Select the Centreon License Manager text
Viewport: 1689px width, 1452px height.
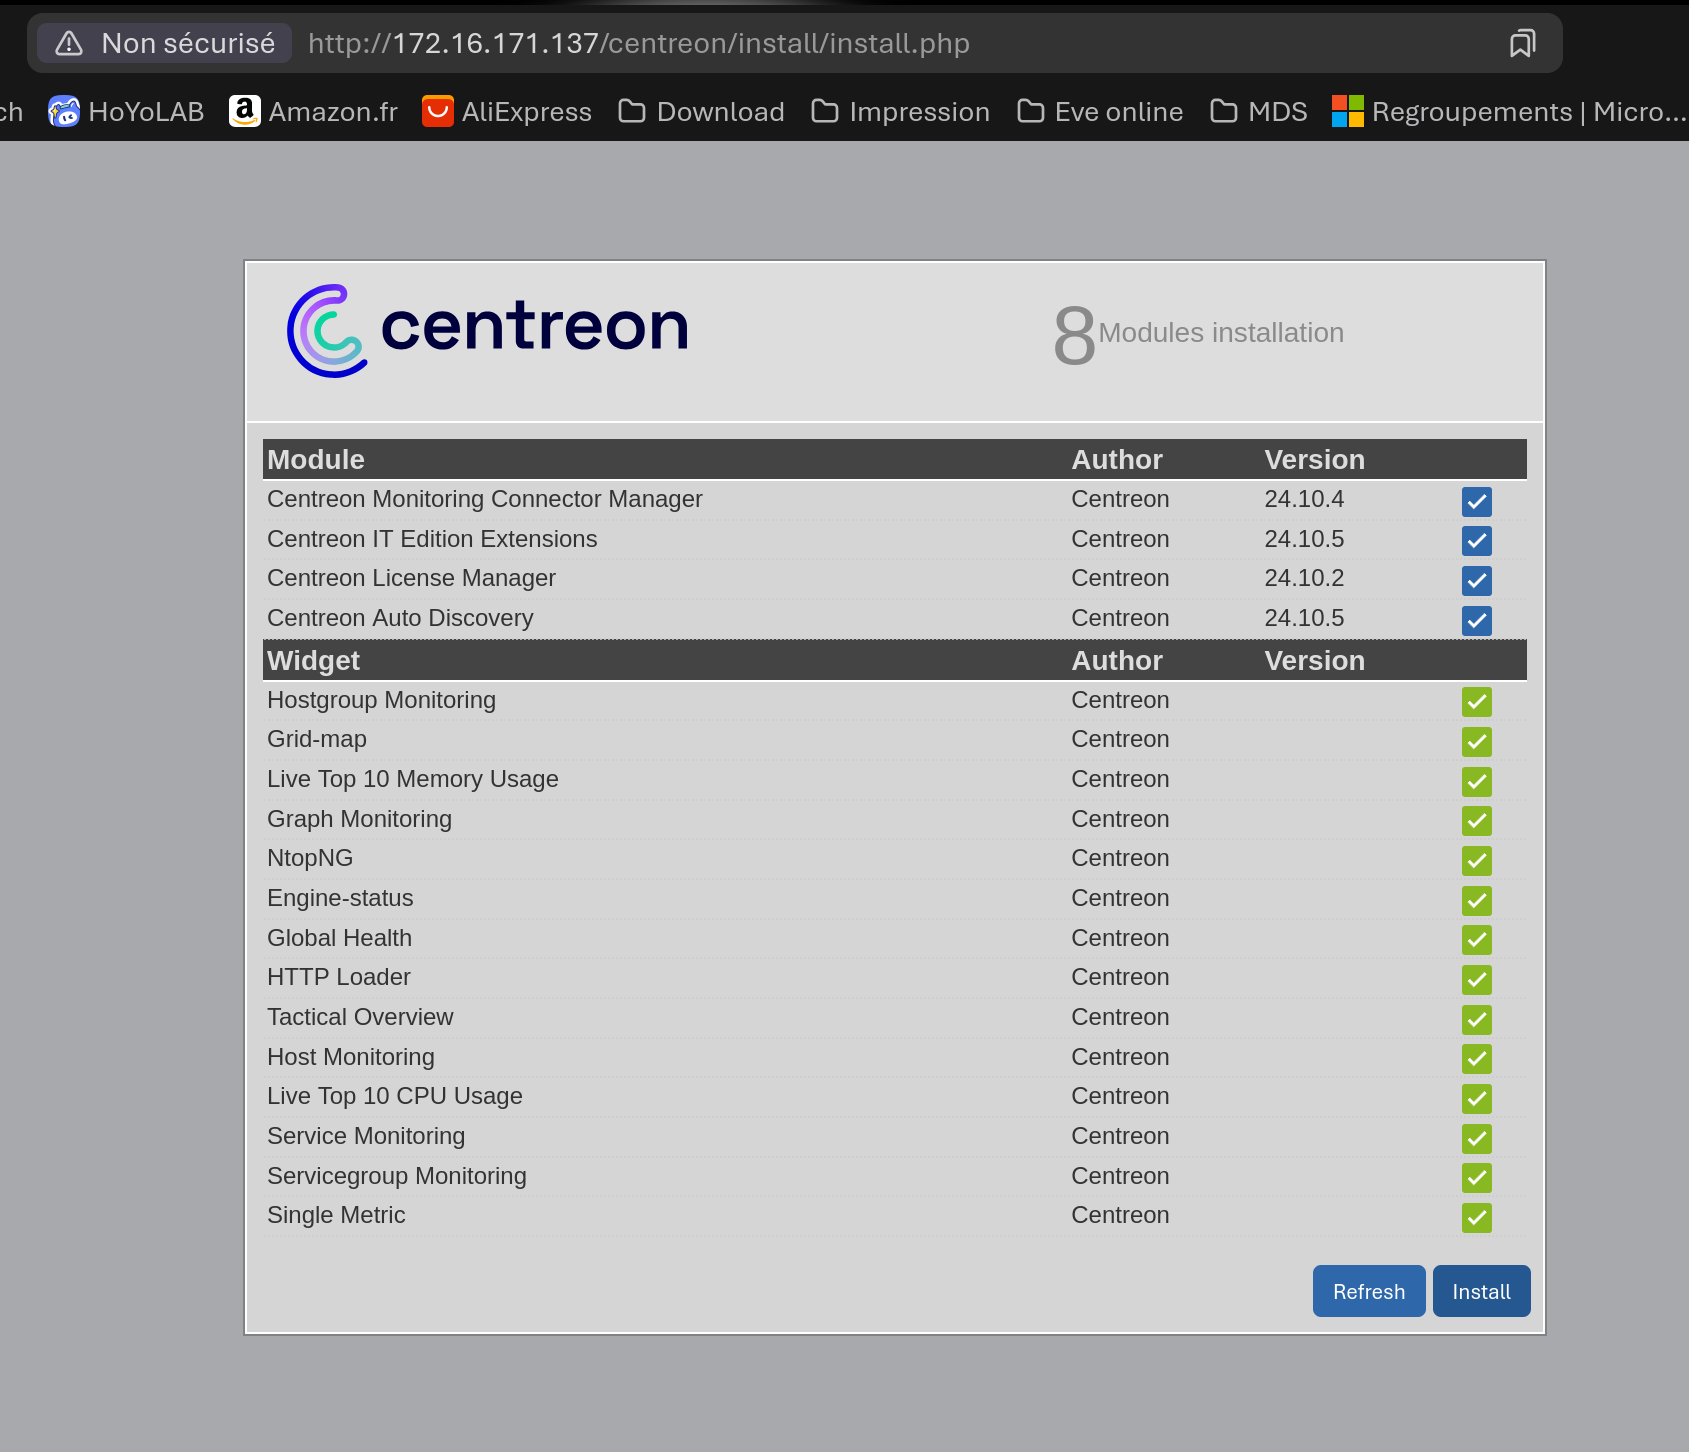click(x=411, y=578)
